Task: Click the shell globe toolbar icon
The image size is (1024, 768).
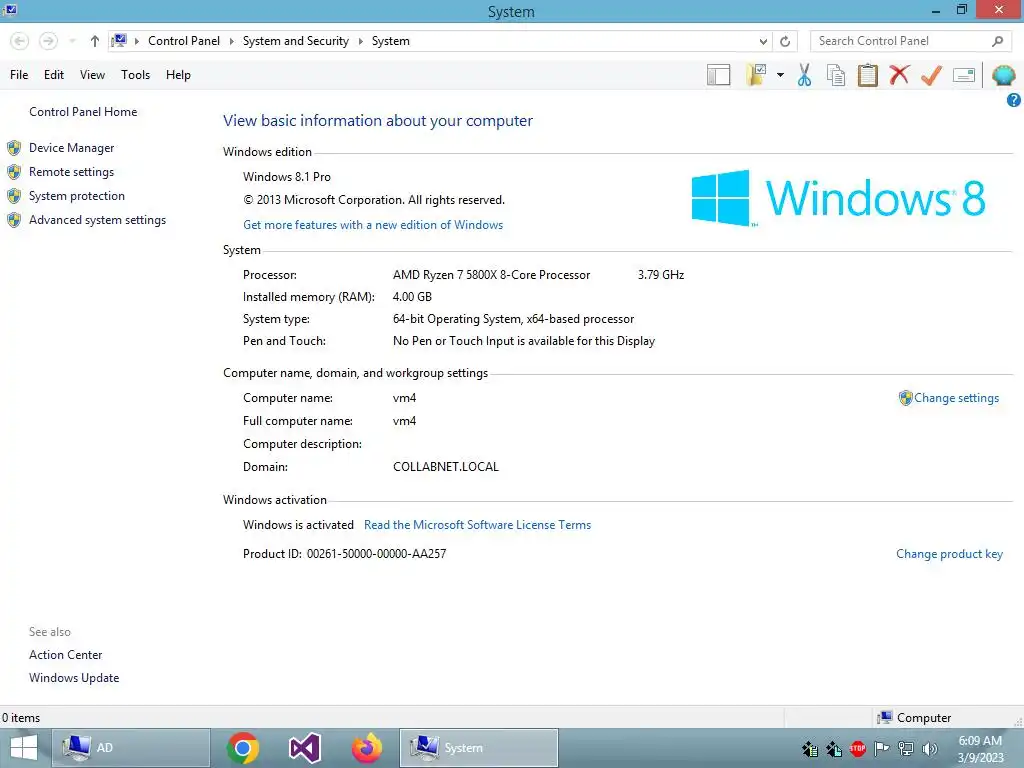Action: pos(1004,75)
